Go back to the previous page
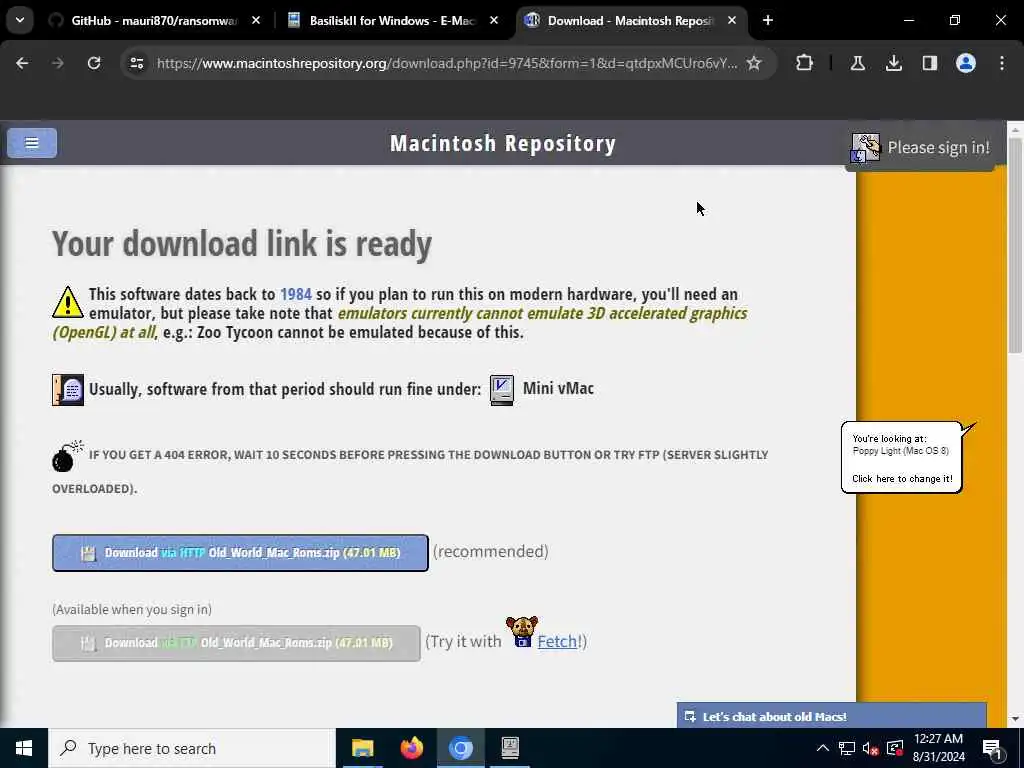Image resolution: width=1024 pixels, height=768 pixels. pos(22,63)
